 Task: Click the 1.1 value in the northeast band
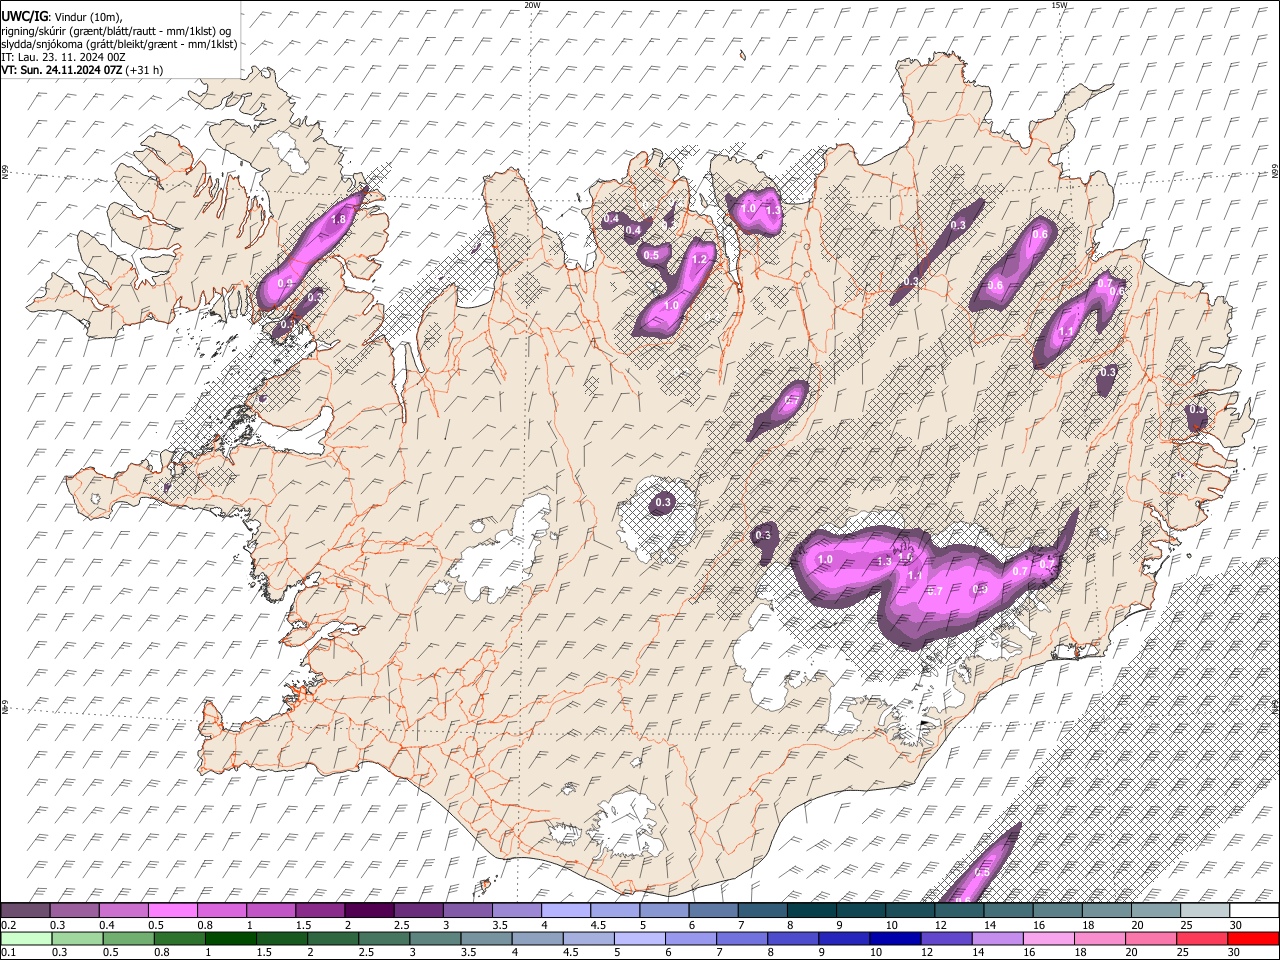pyautogui.click(x=1066, y=333)
